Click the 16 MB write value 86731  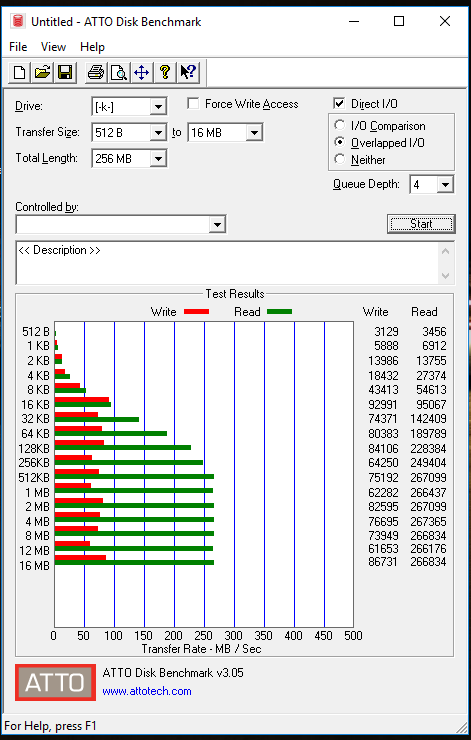383,562
